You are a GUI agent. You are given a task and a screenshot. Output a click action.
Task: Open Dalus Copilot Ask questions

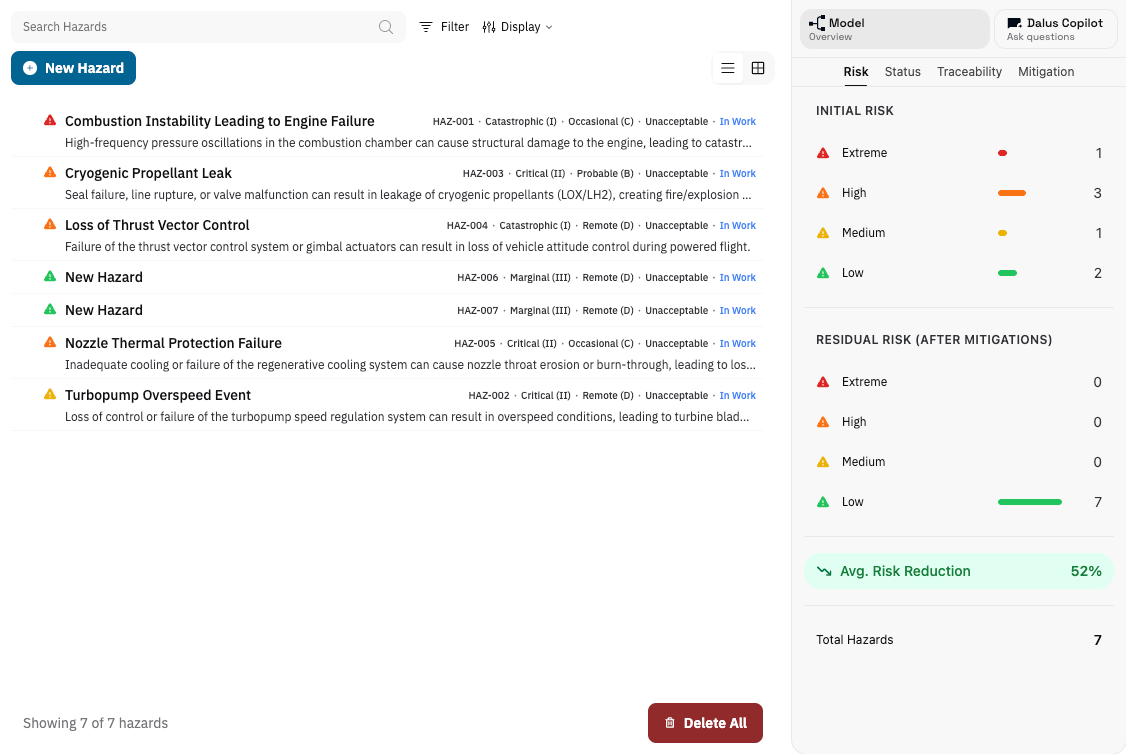[x=1056, y=29]
